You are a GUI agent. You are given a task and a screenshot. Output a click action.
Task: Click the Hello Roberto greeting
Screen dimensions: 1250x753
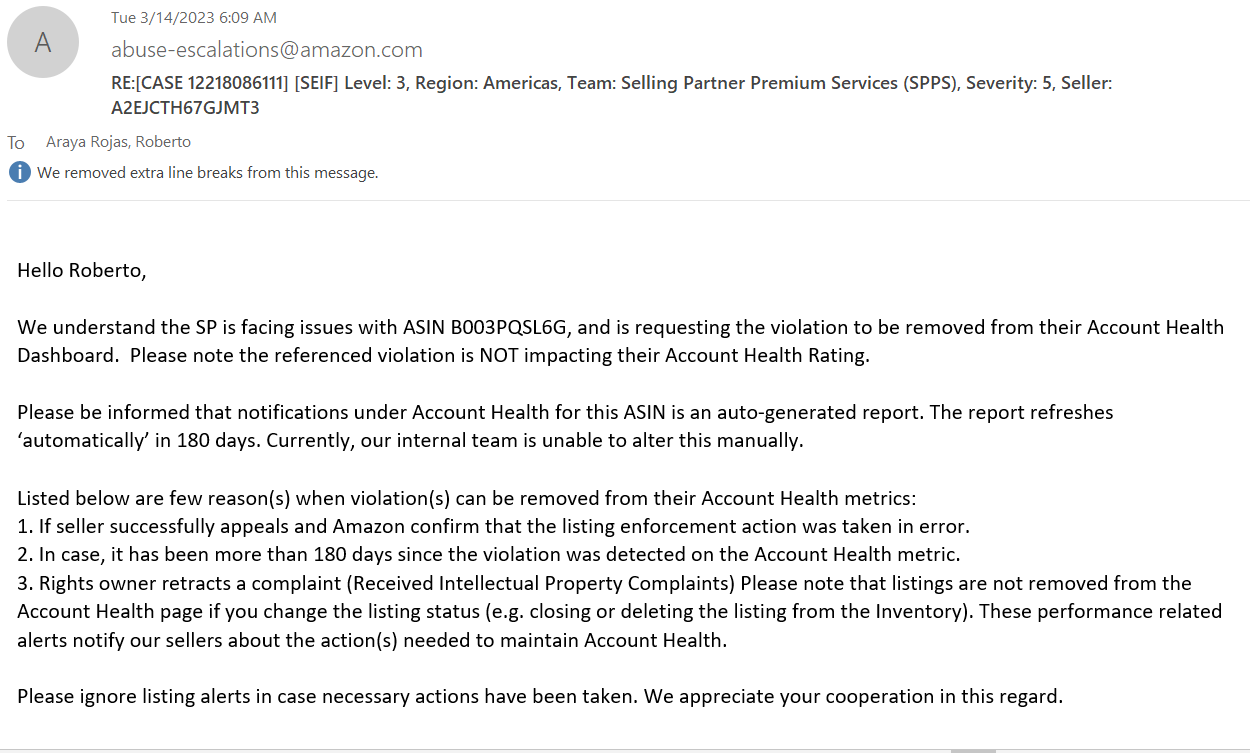click(x=82, y=270)
